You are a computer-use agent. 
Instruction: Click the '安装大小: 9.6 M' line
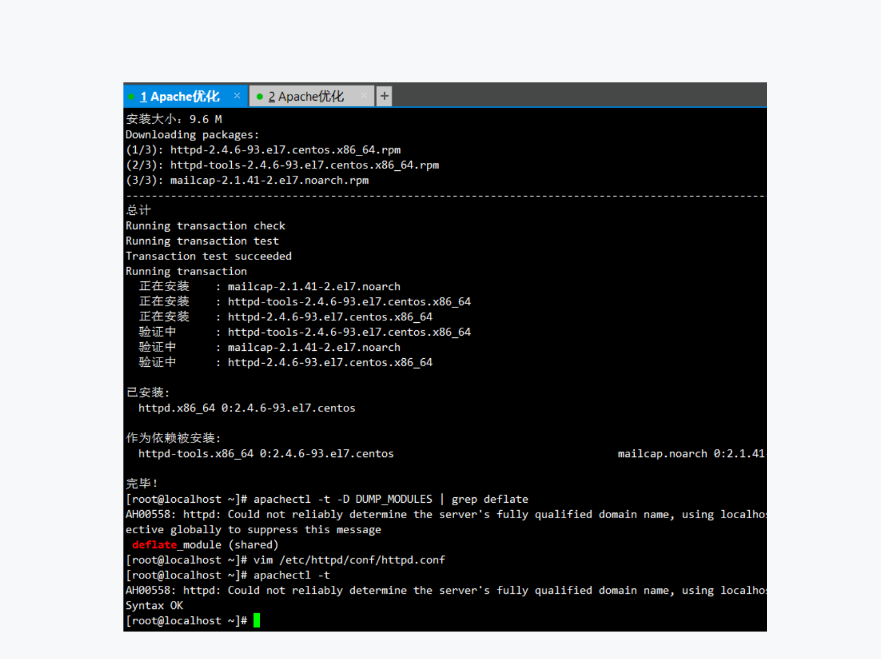point(174,119)
